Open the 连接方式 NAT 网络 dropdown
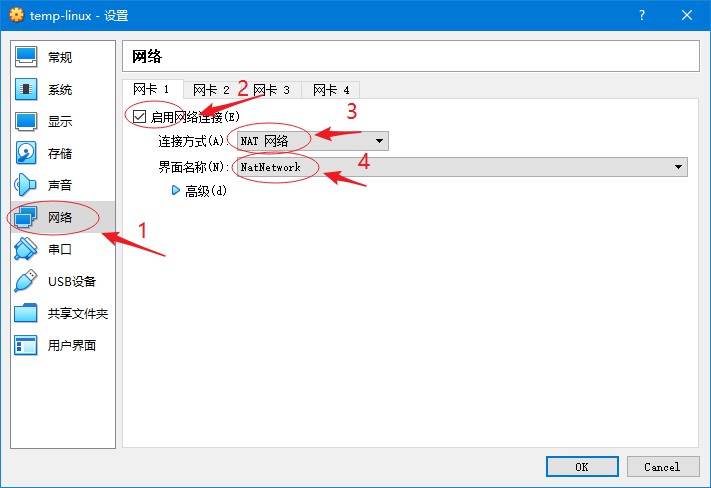711x488 pixels. tap(312, 141)
